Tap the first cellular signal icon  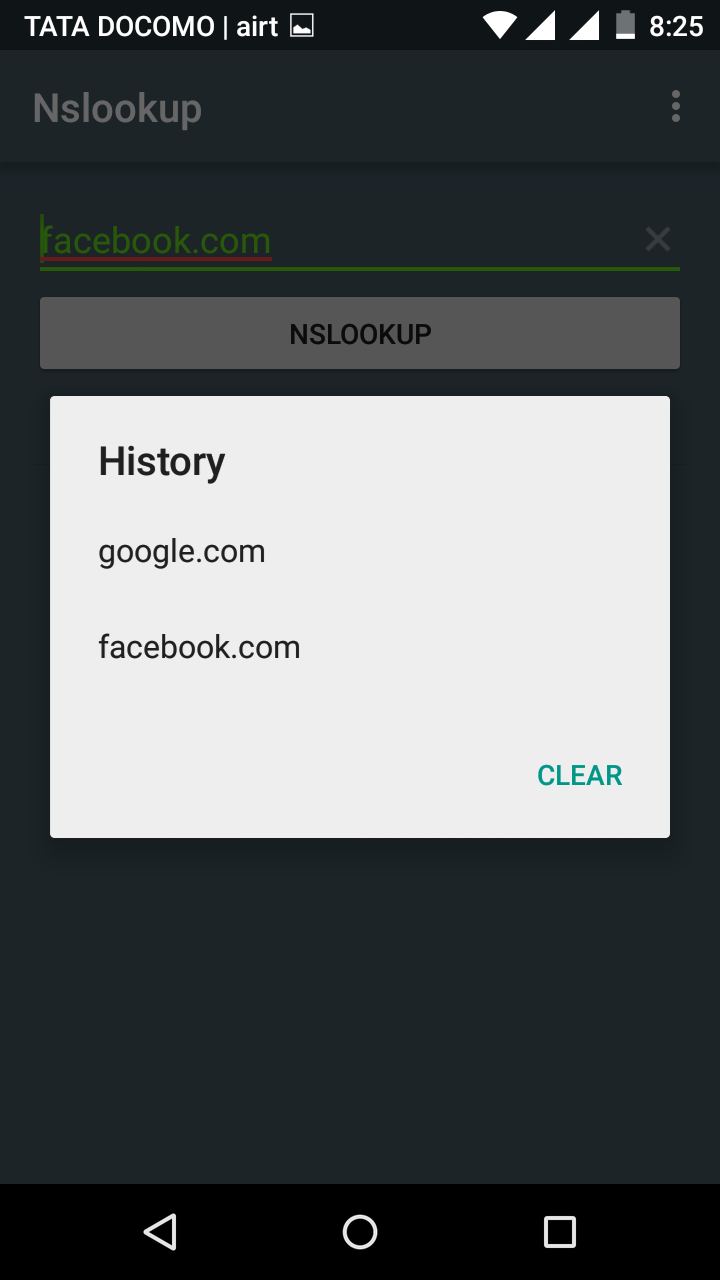(541, 25)
